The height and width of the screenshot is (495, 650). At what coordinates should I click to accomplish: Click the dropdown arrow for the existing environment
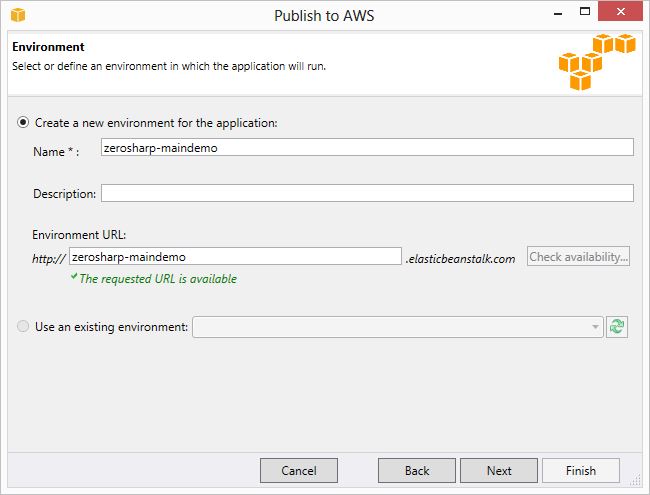(595, 327)
